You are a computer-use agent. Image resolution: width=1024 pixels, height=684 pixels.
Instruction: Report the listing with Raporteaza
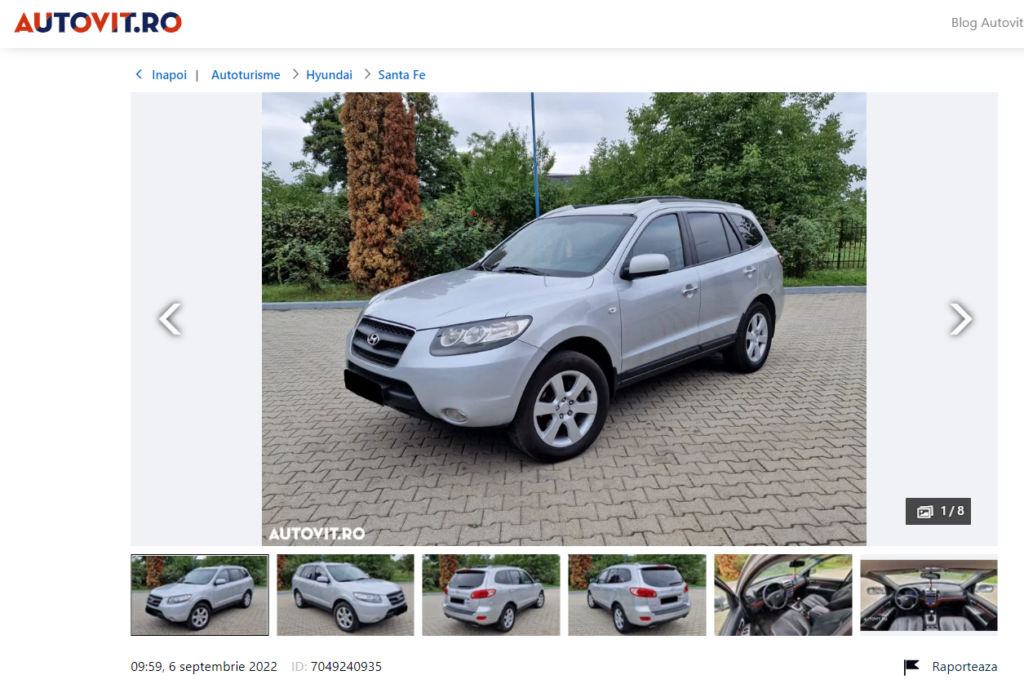tap(965, 666)
